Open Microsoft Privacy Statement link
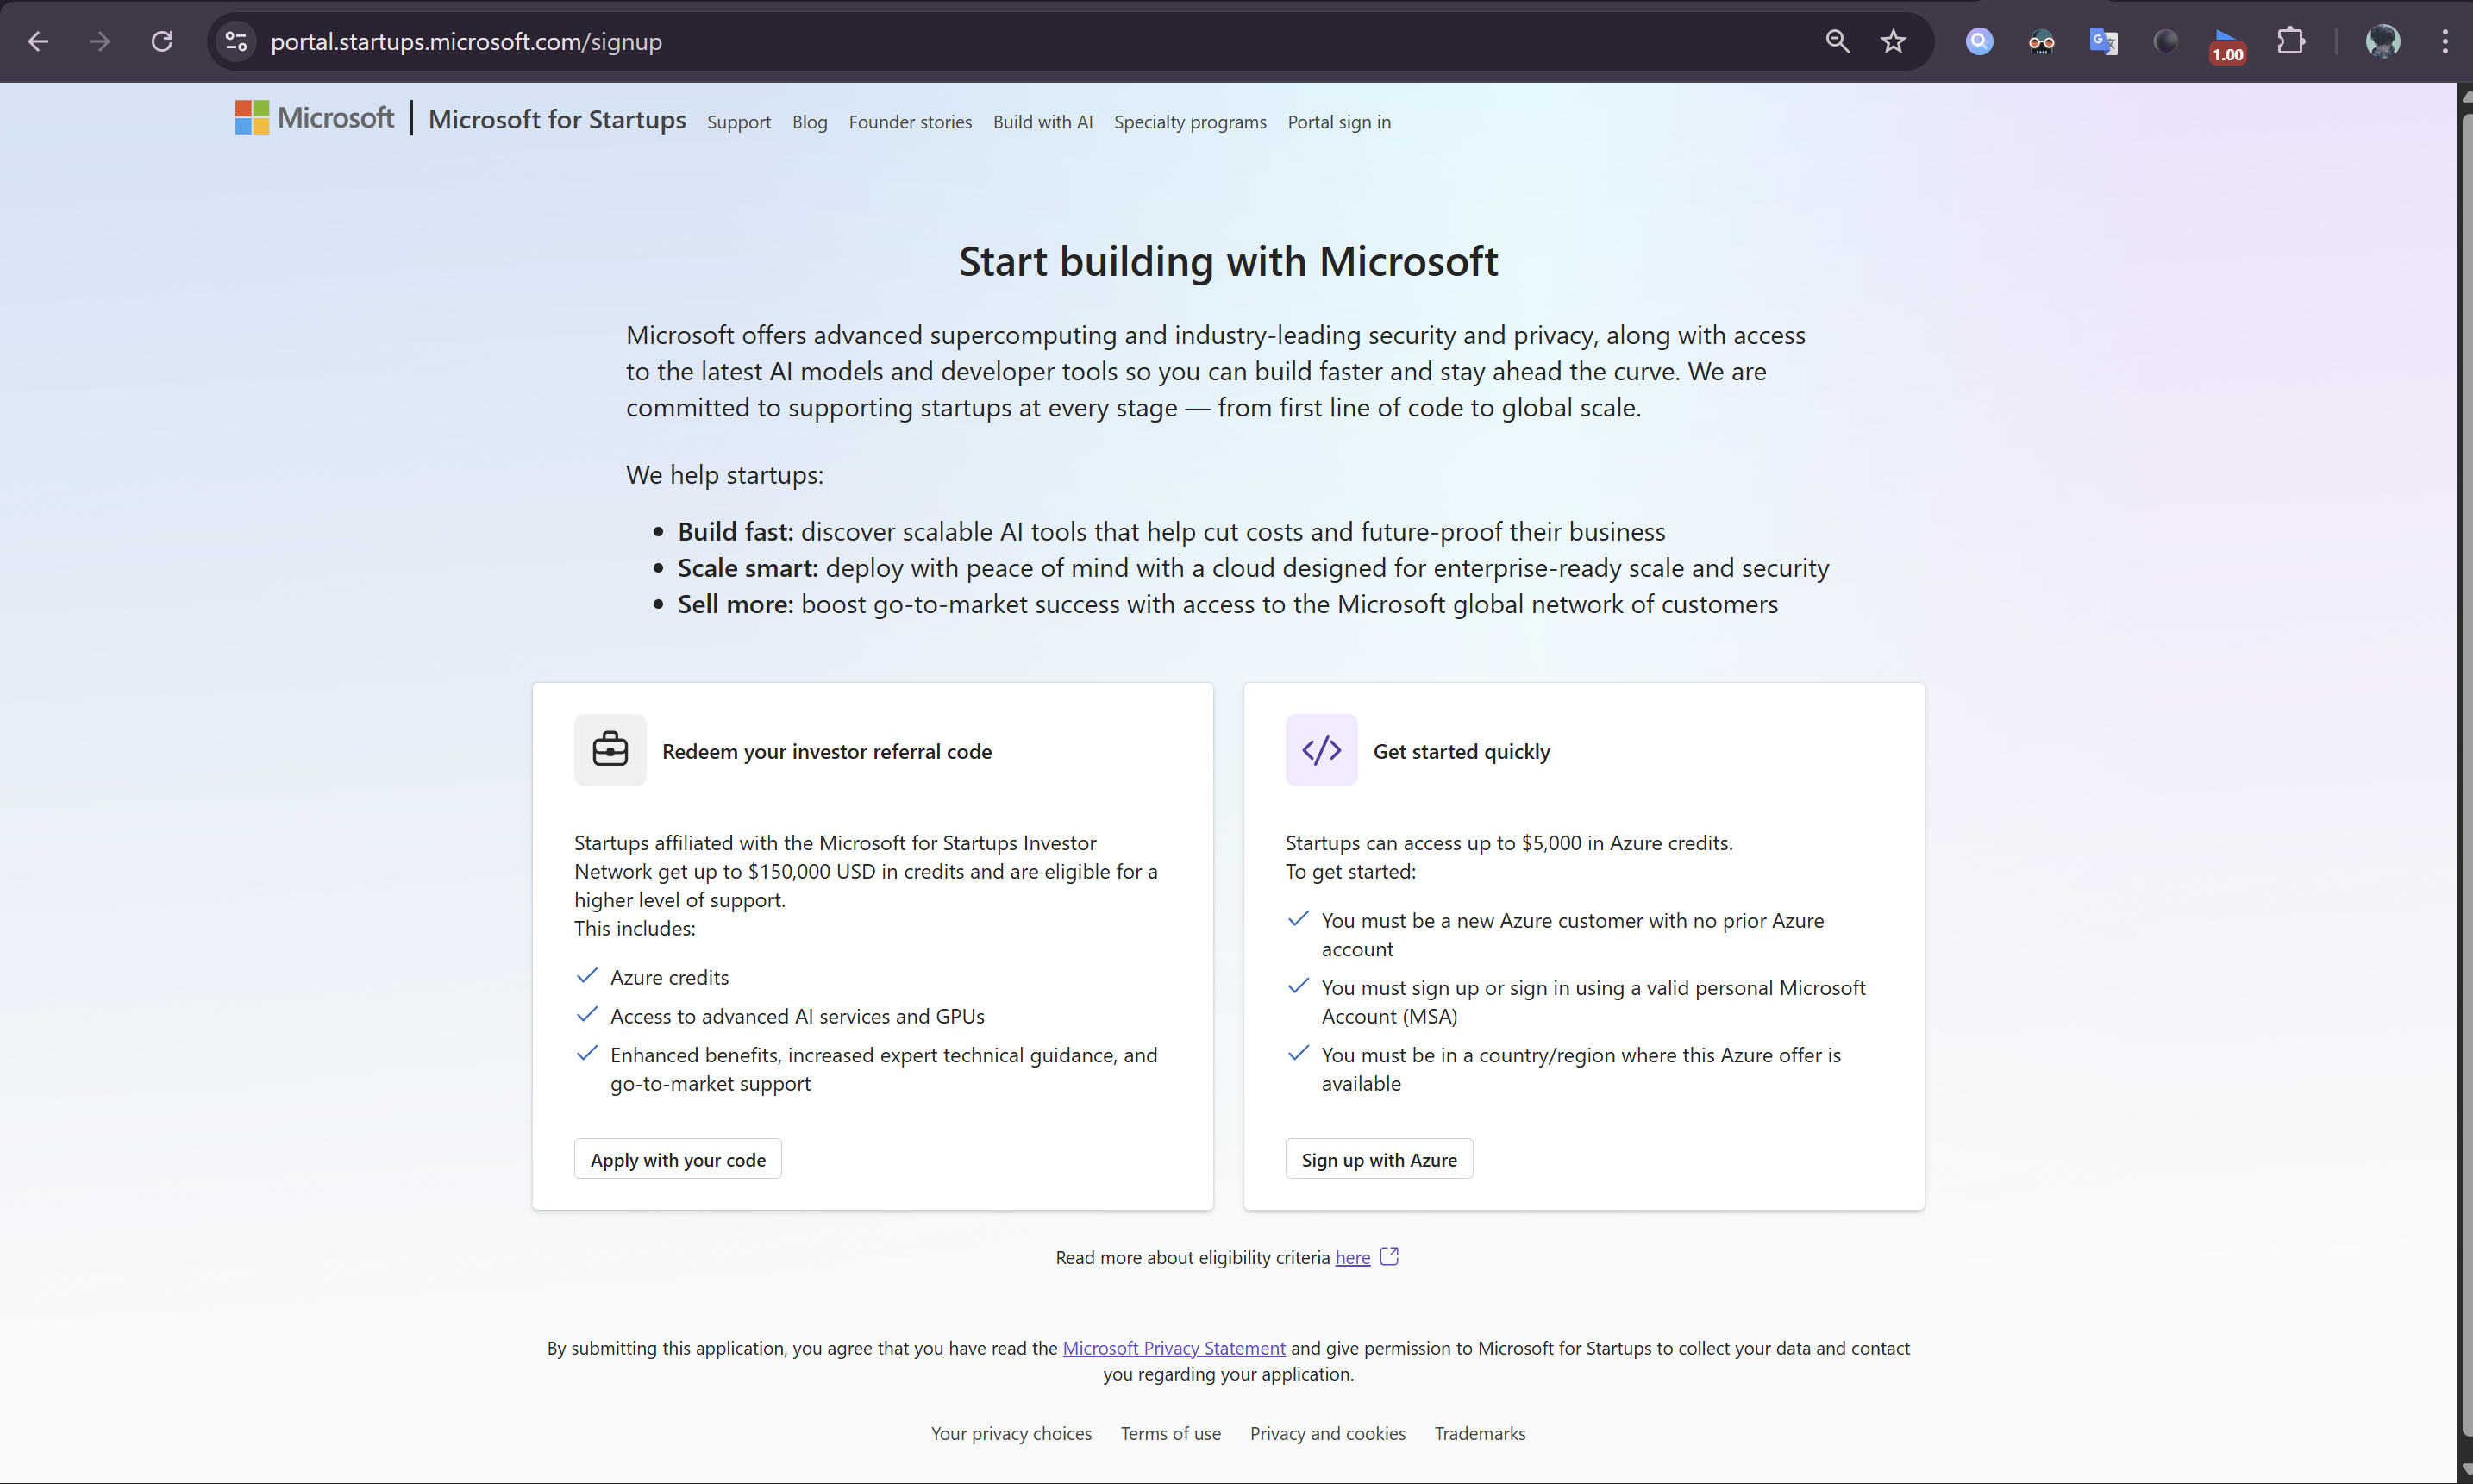This screenshot has width=2473, height=1484. [x=1174, y=1348]
